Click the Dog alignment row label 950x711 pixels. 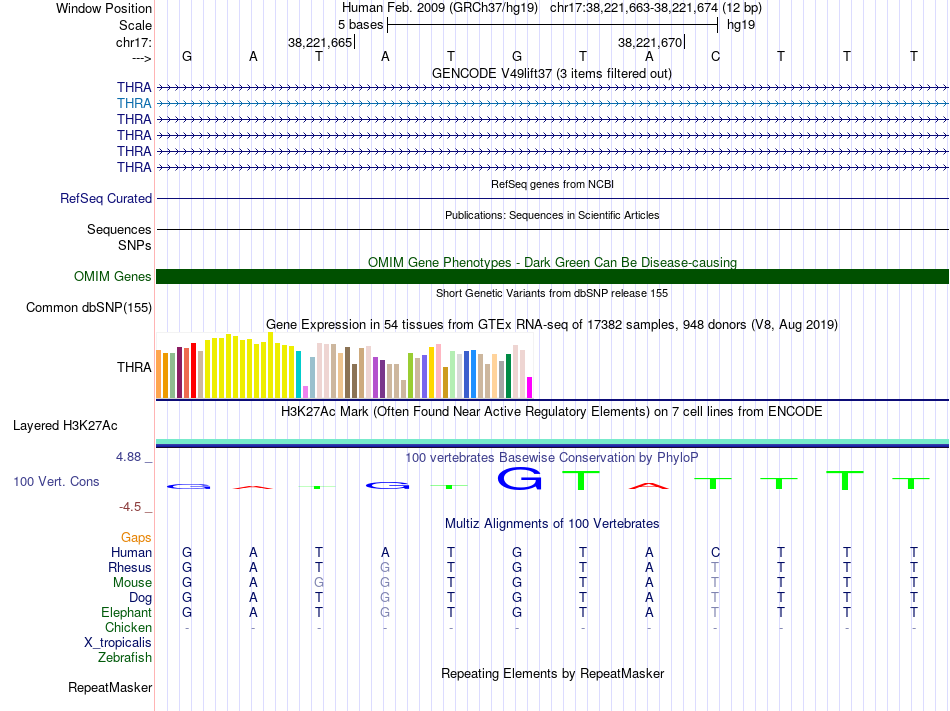click(x=140, y=598)
